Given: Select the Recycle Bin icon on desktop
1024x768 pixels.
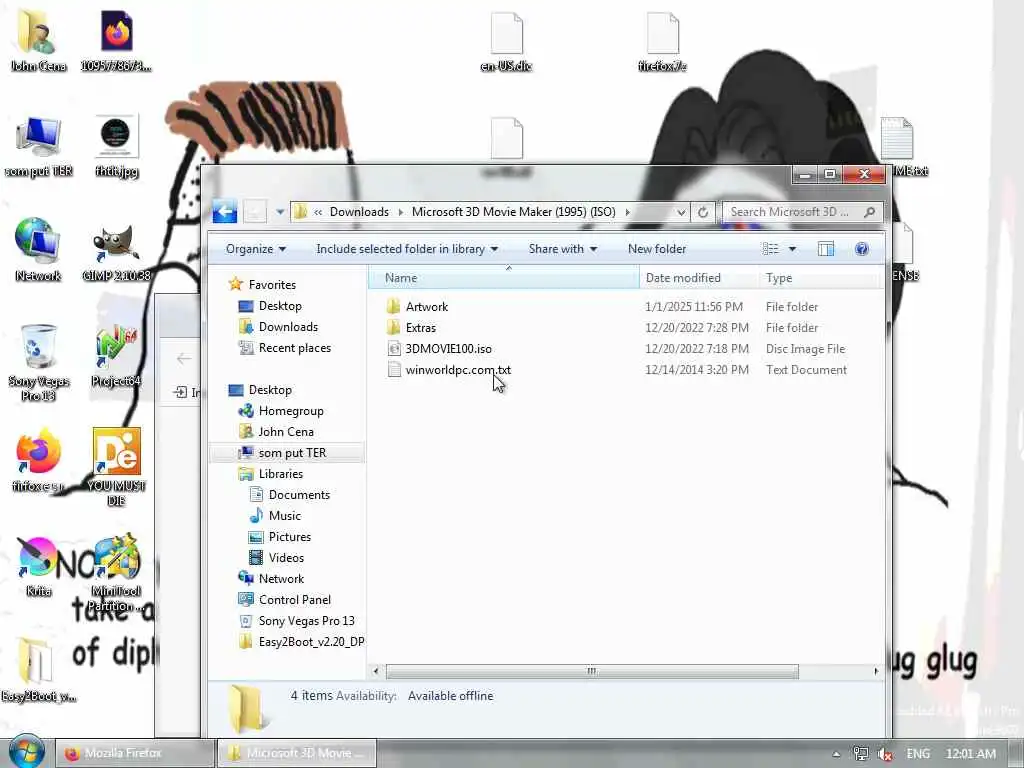Looking at the screenshot, I should pos(38,364).
